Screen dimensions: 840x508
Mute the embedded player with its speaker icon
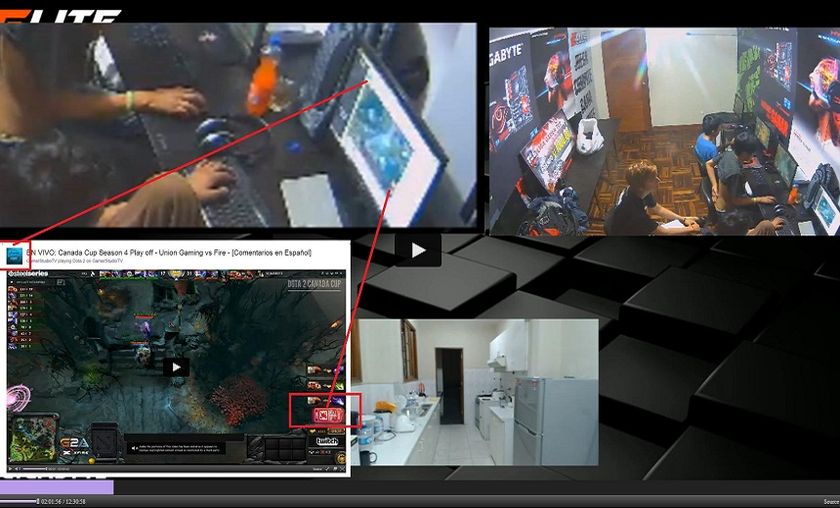(17, 468)
